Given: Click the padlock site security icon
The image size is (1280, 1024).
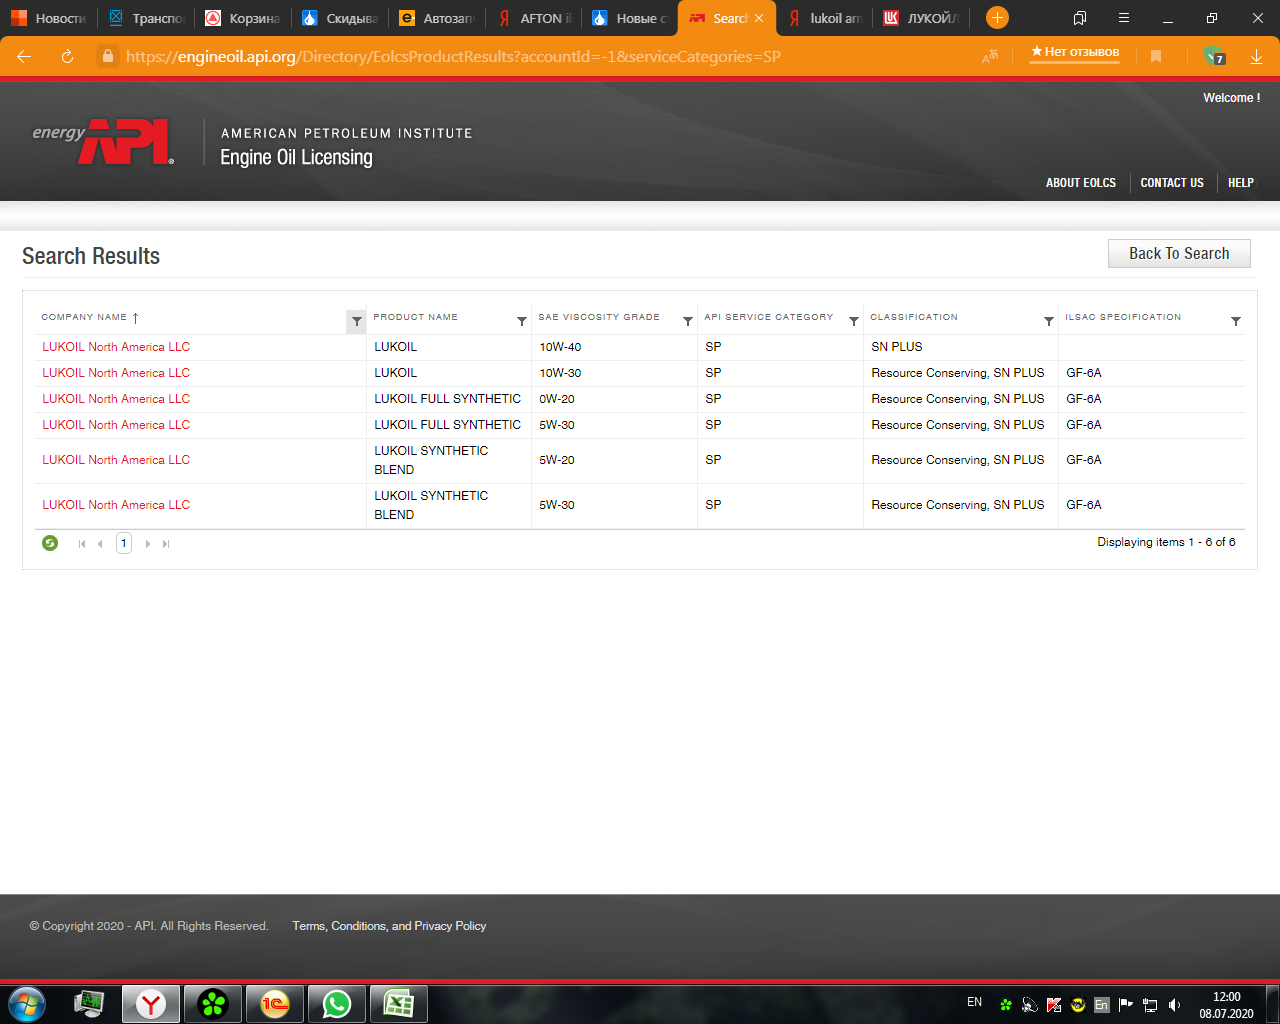Looking at the screenshot, I should [108, 57].
